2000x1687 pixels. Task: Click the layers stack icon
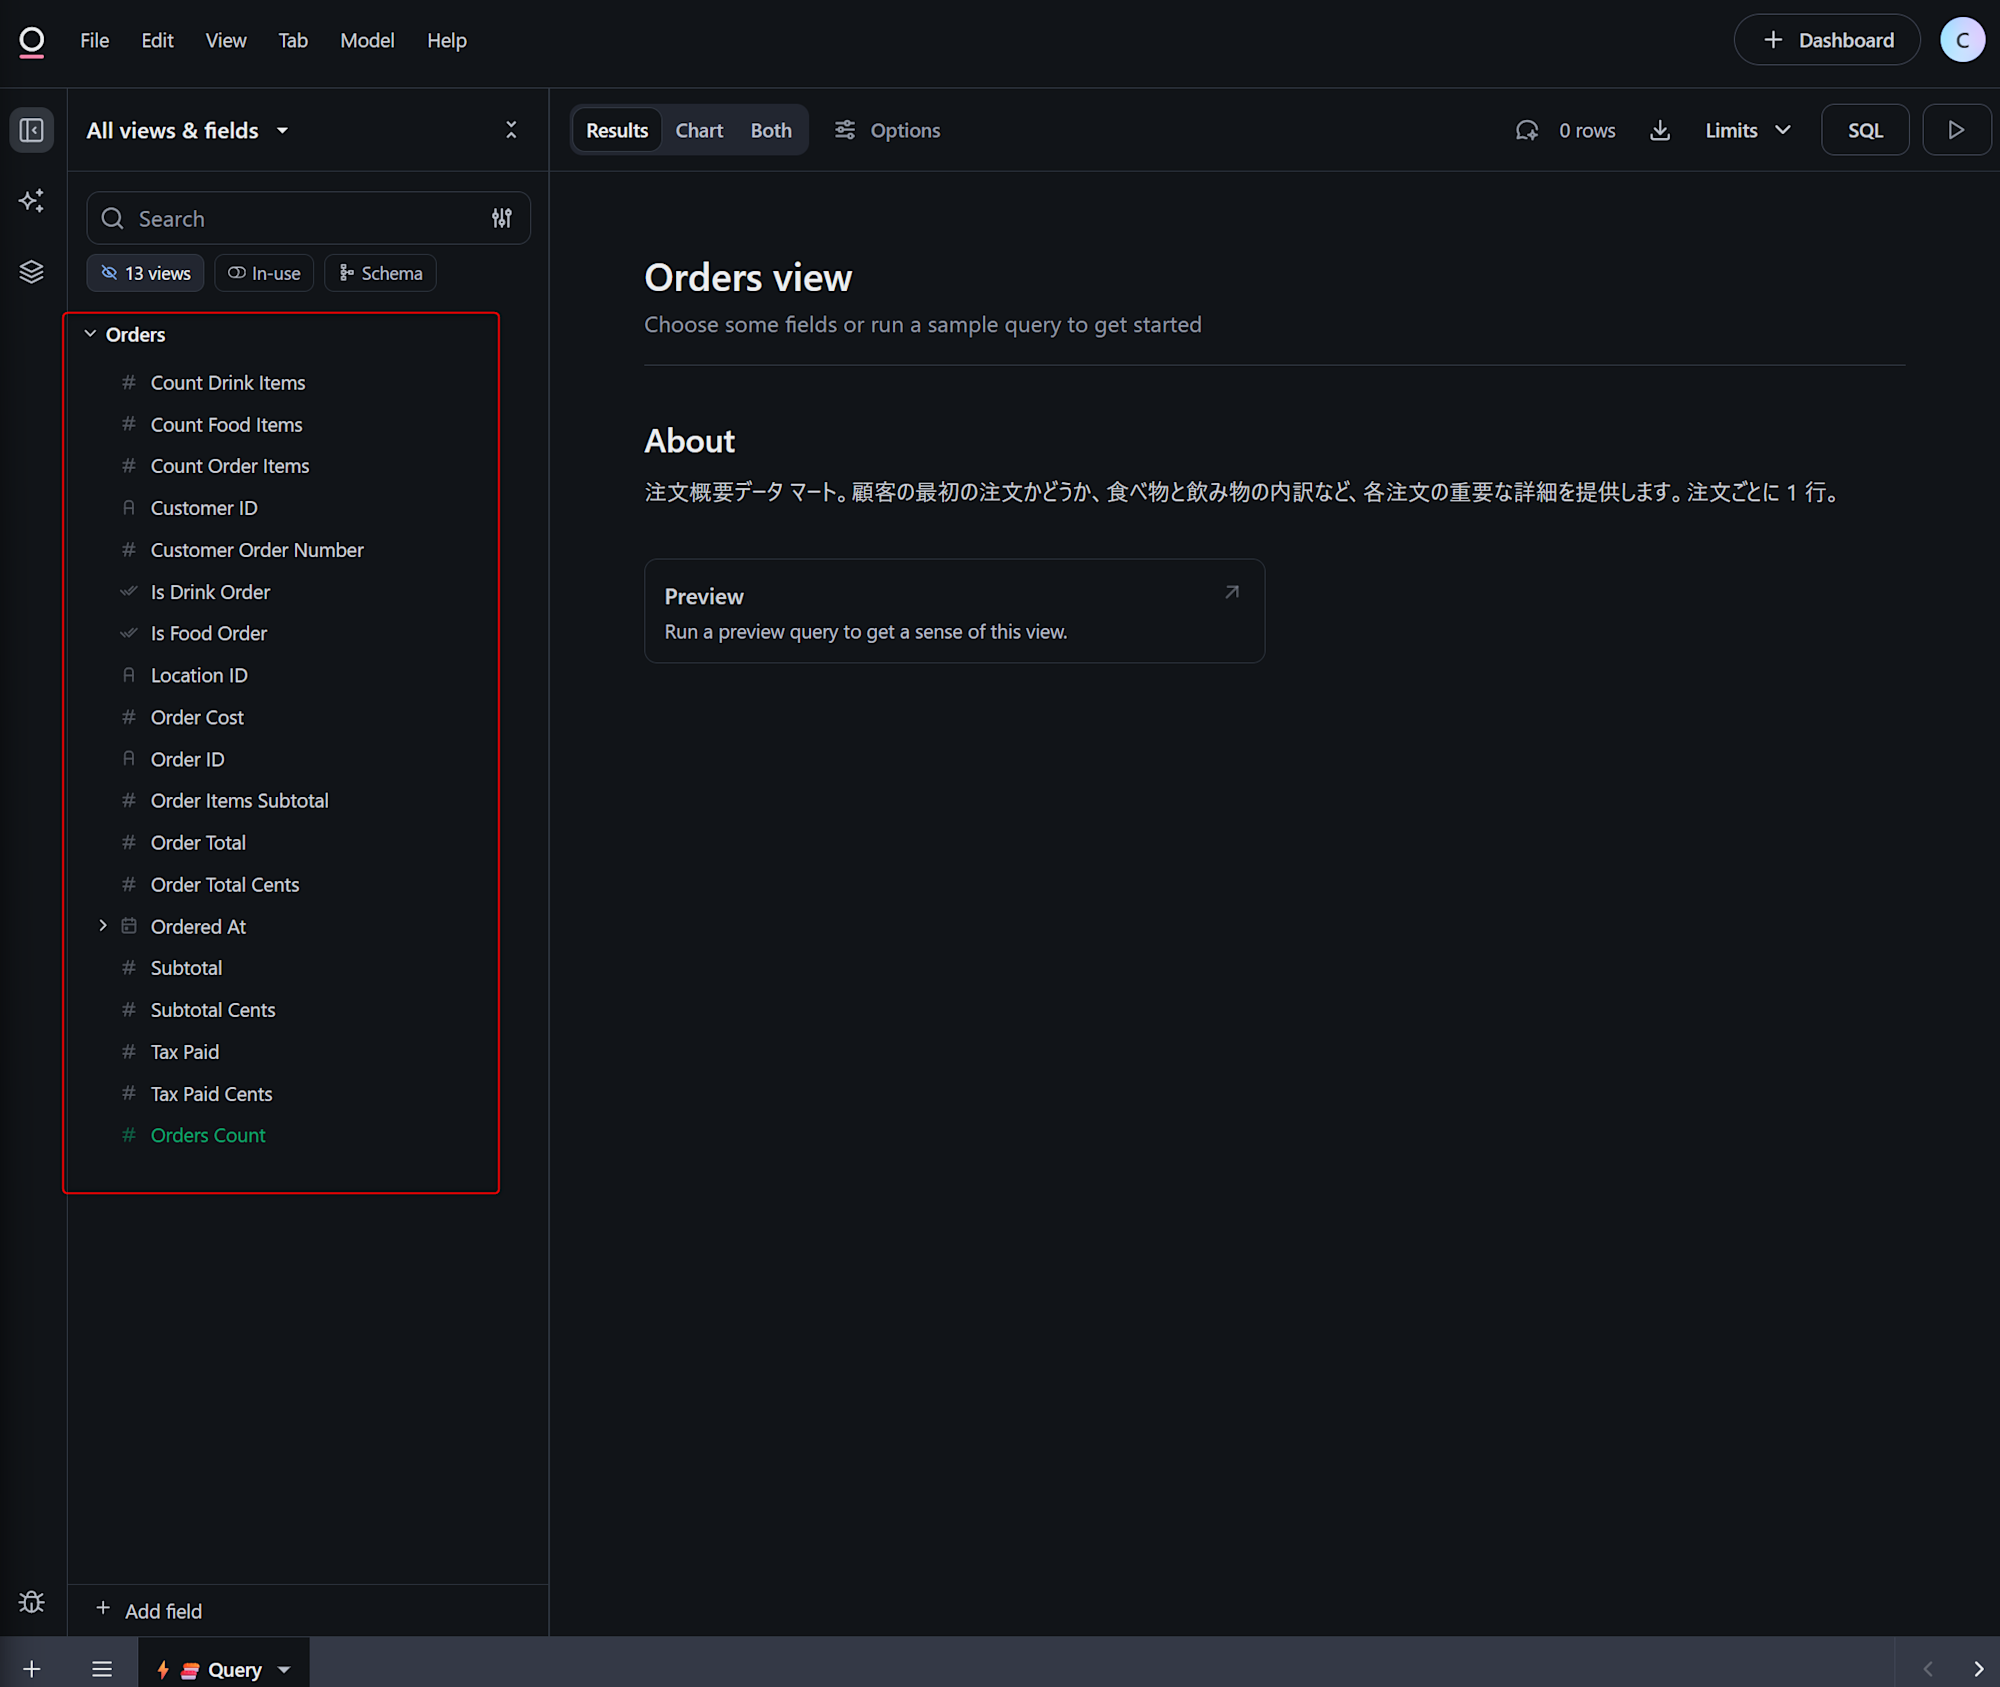pyautogui.click(x=31, y=272)
